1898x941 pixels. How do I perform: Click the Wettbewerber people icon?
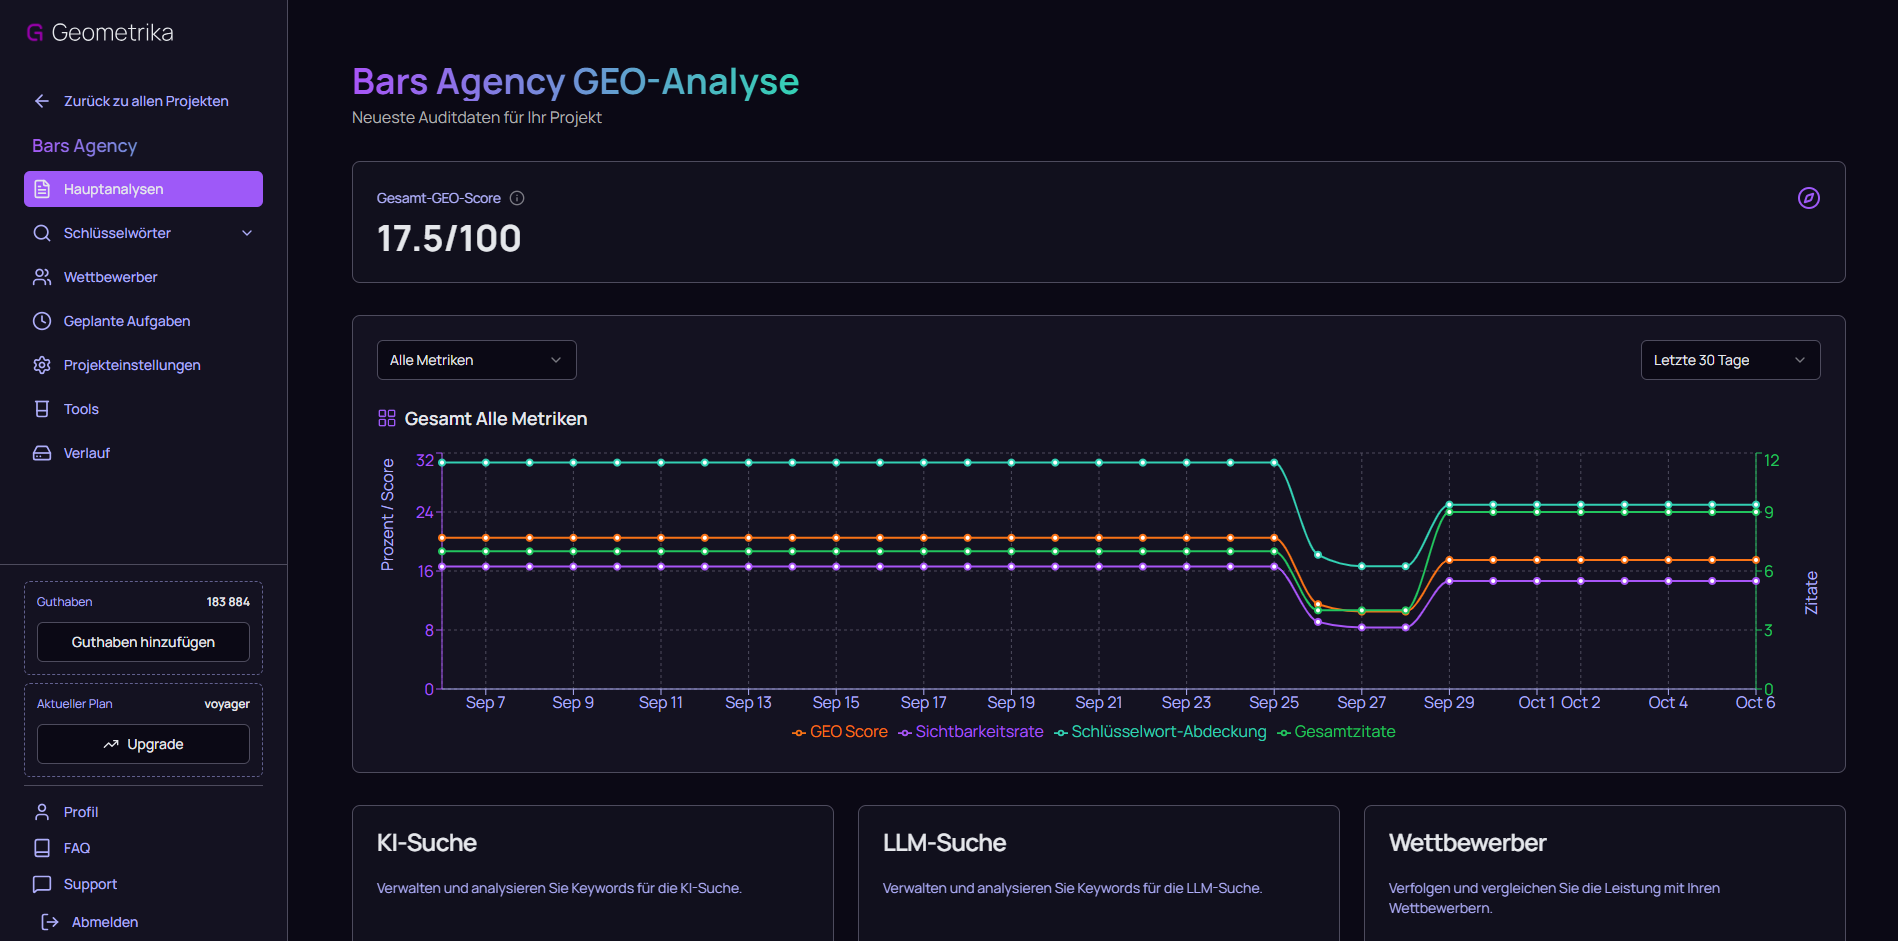click(x=41, y=277)
